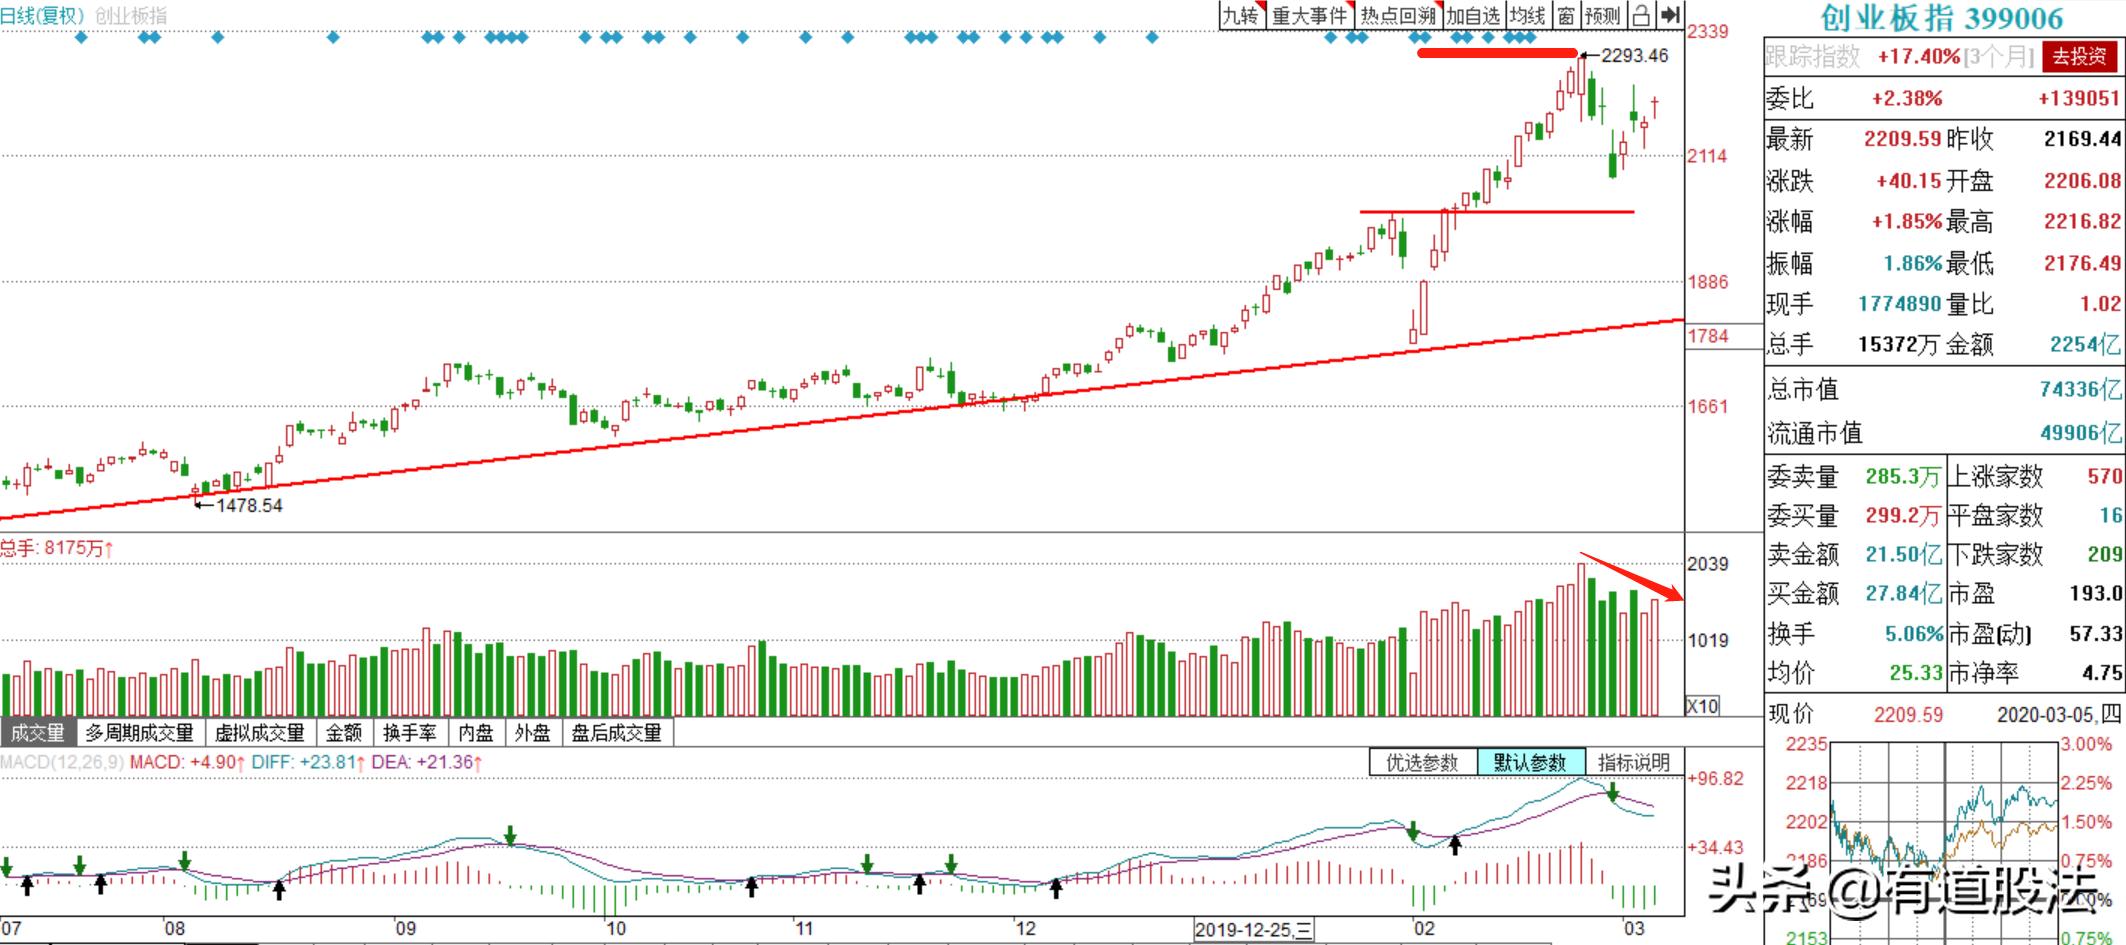This screenshot has width=2126, height=945.
Task: Open the 预测 forecast button
Action: pyautogui.click(x=1603, y=15)
